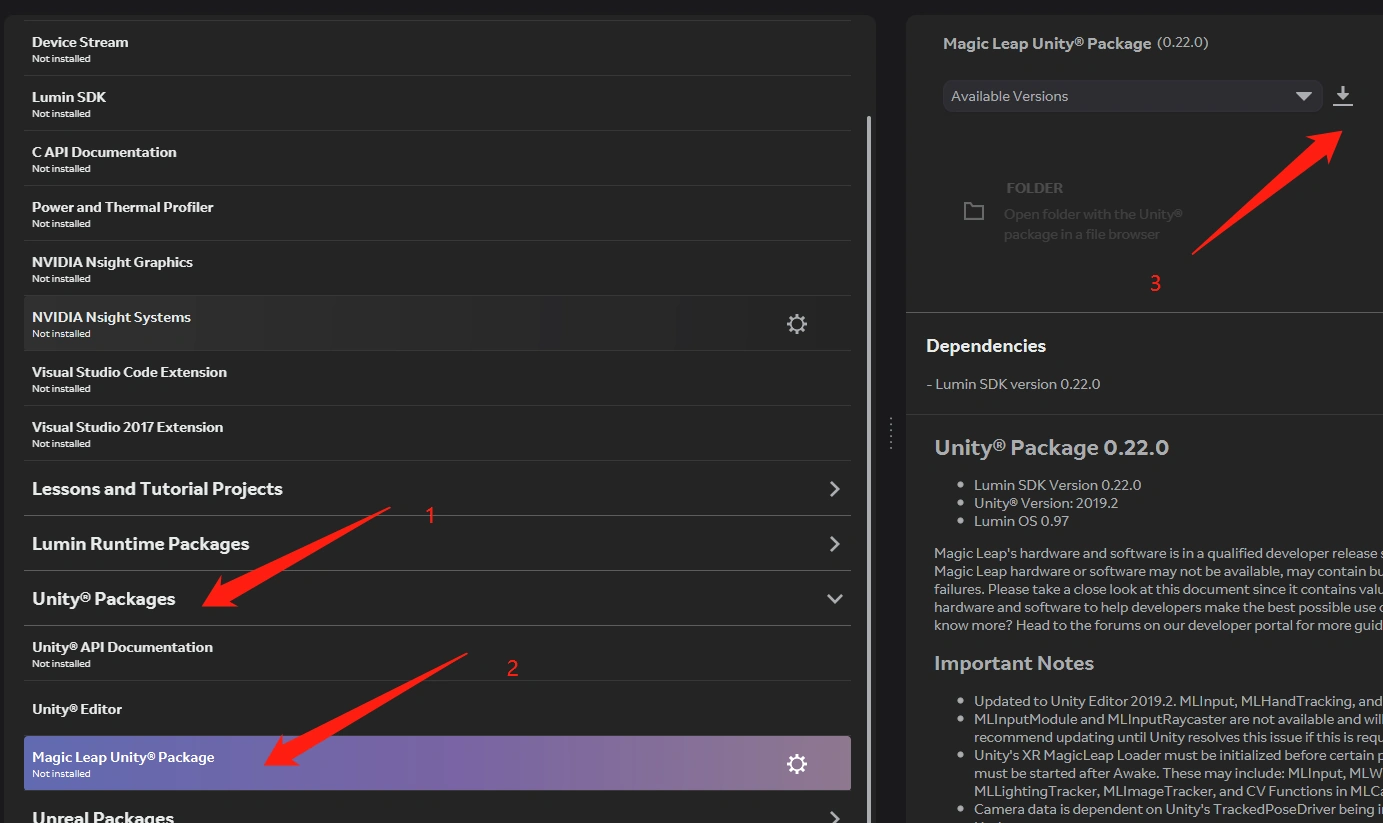Click the package list vertical scrollbar

[868, 400]
